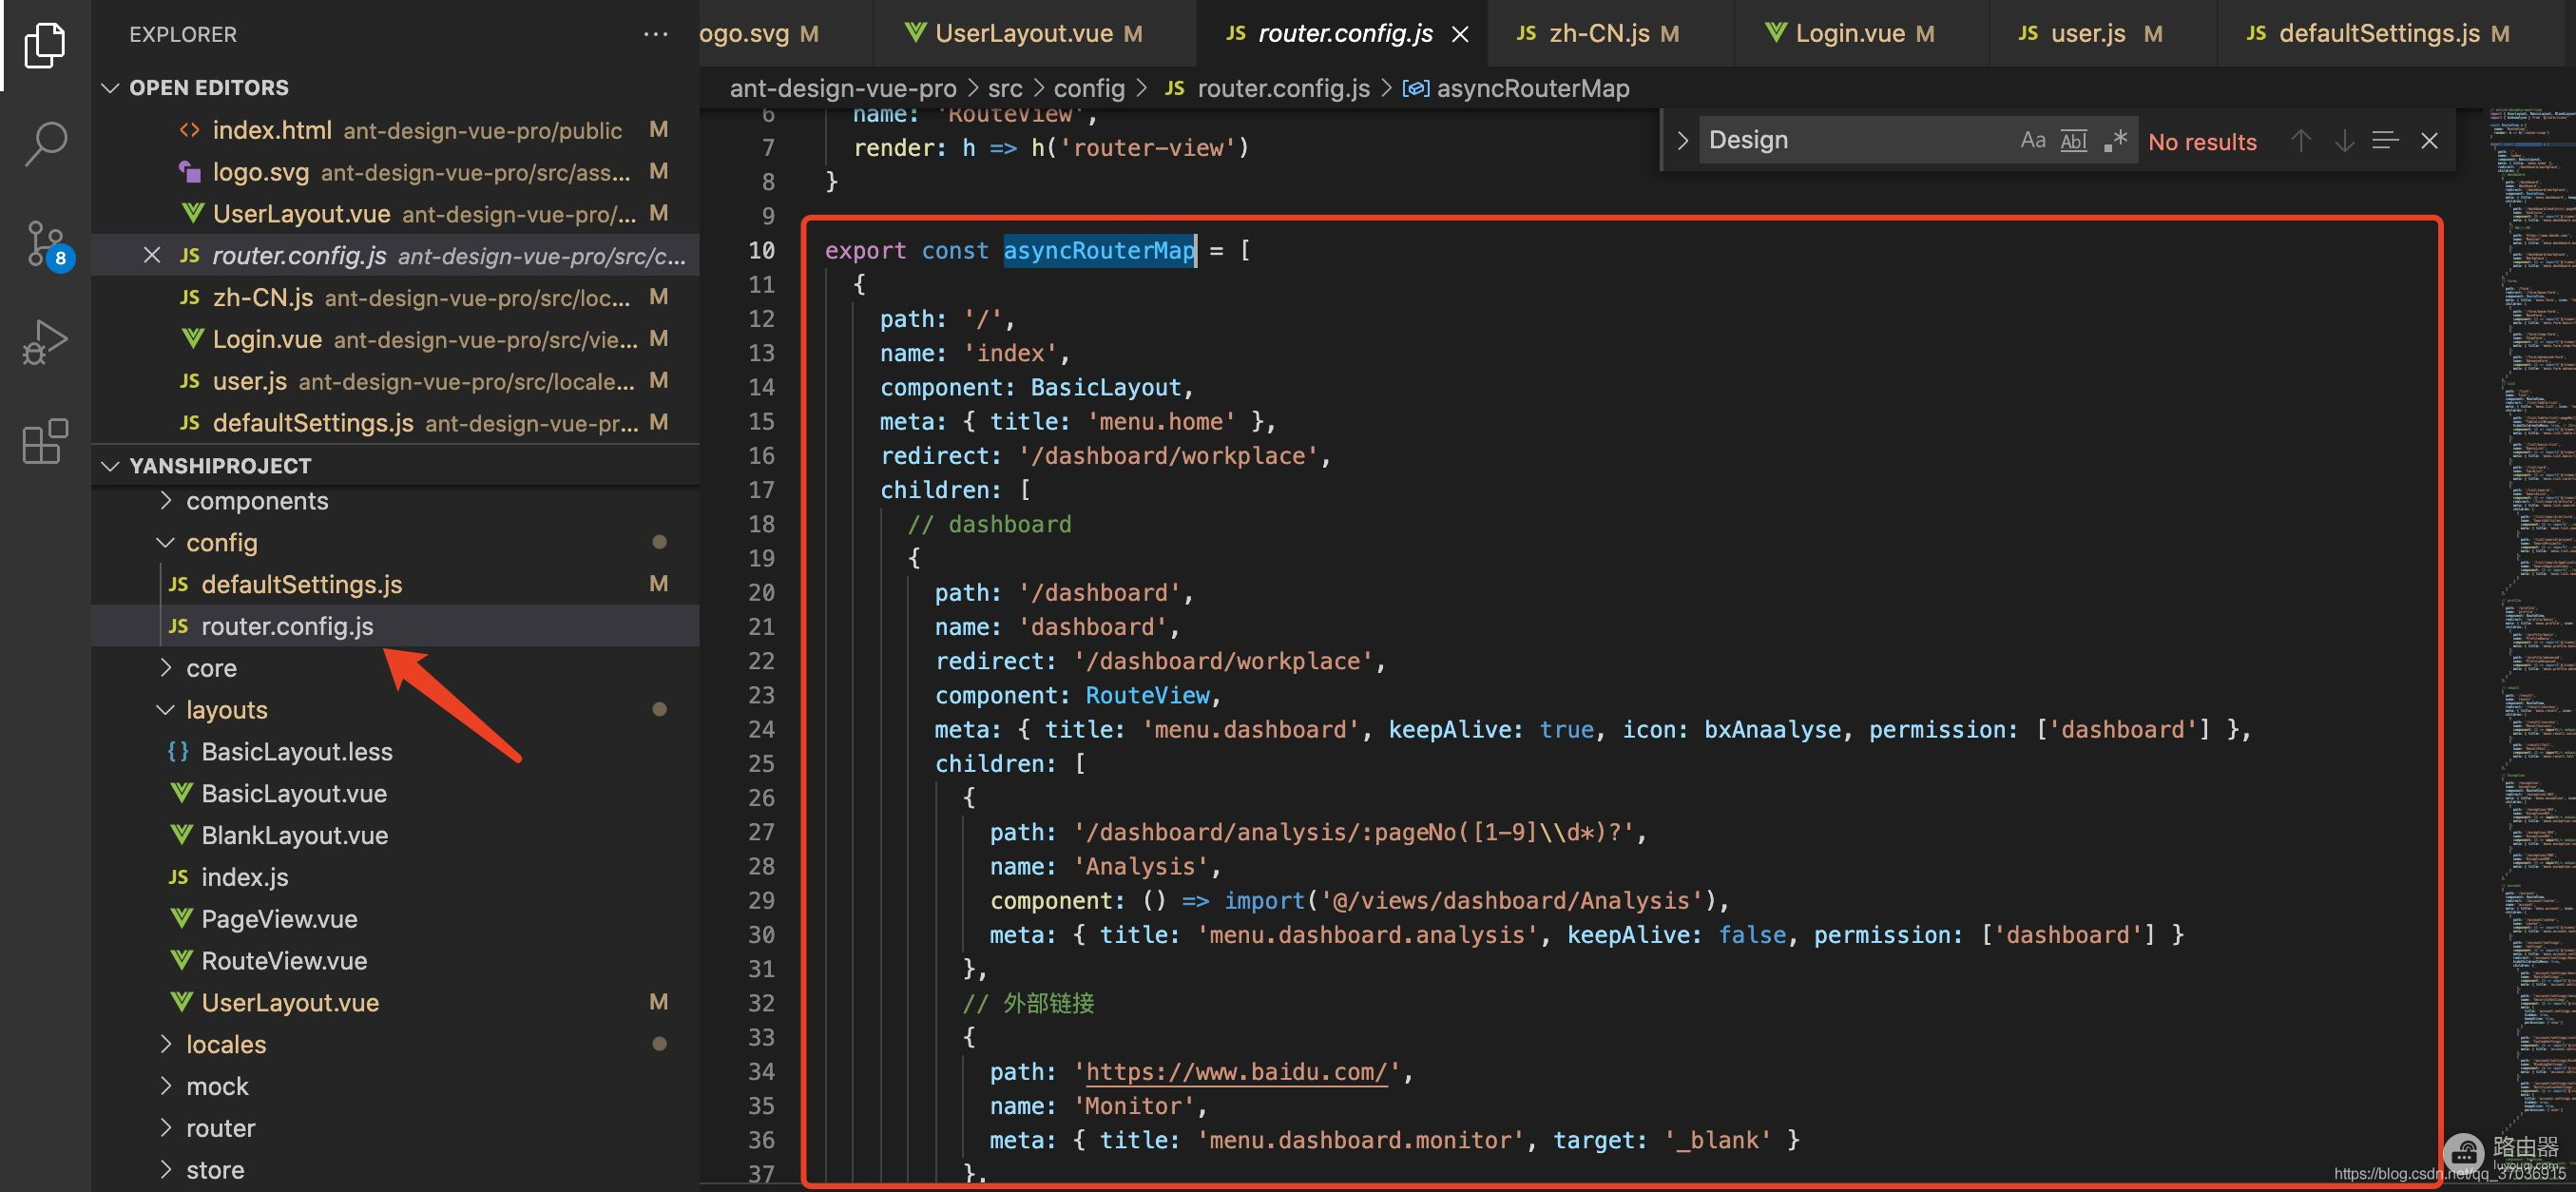
Task: Go to previous match in find widget
Action: (x=2300, y=141)
